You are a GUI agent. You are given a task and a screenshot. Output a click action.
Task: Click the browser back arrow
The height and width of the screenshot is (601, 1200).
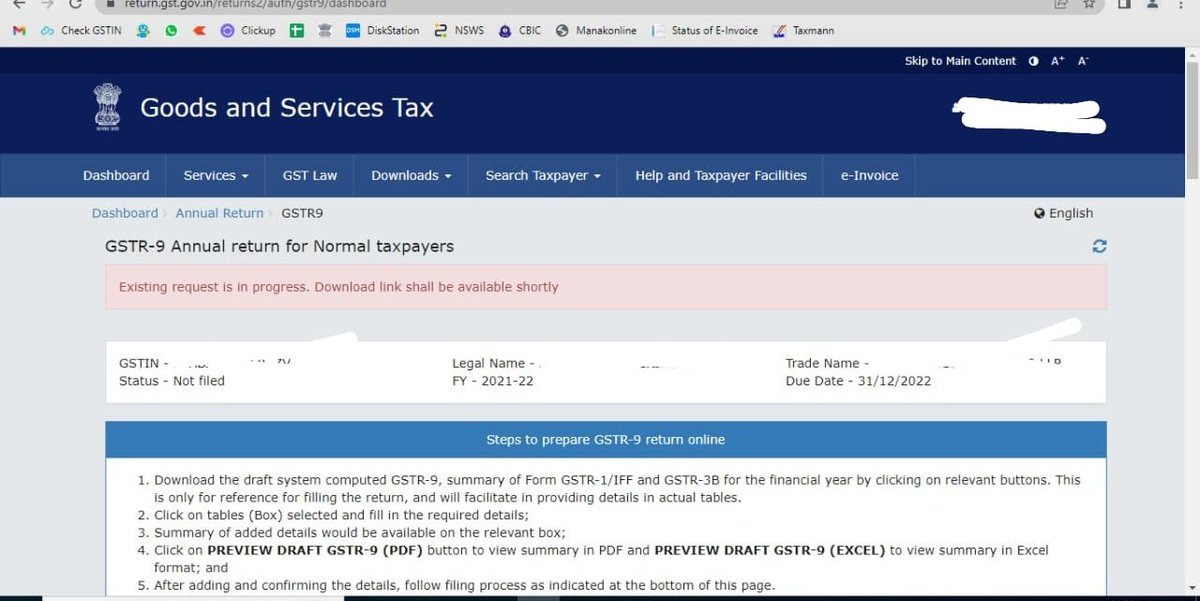pos(19,4)
